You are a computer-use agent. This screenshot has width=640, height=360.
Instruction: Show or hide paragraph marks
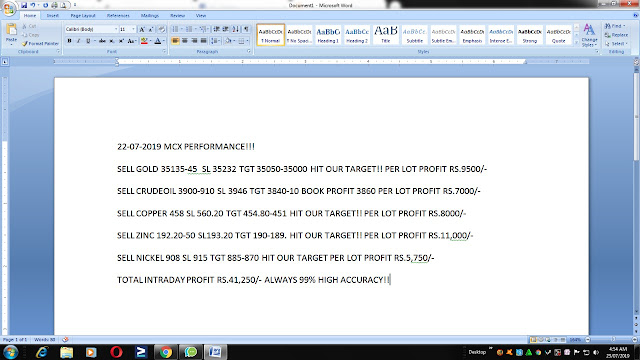point(246,29)
